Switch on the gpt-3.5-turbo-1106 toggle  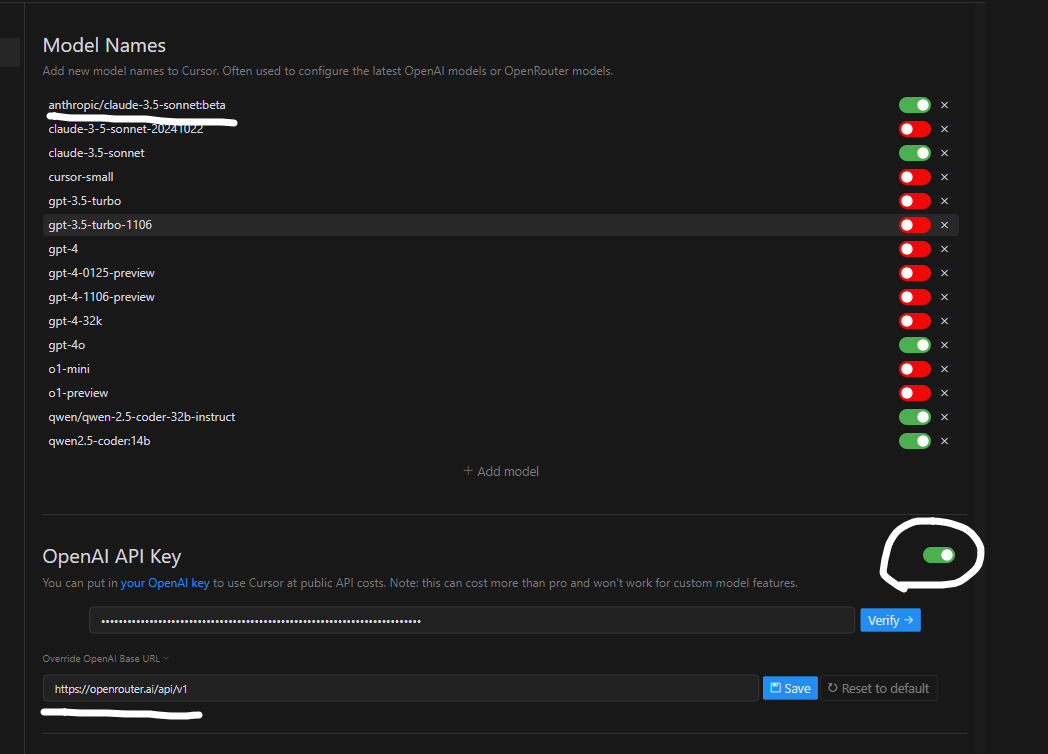click(915, 225)
